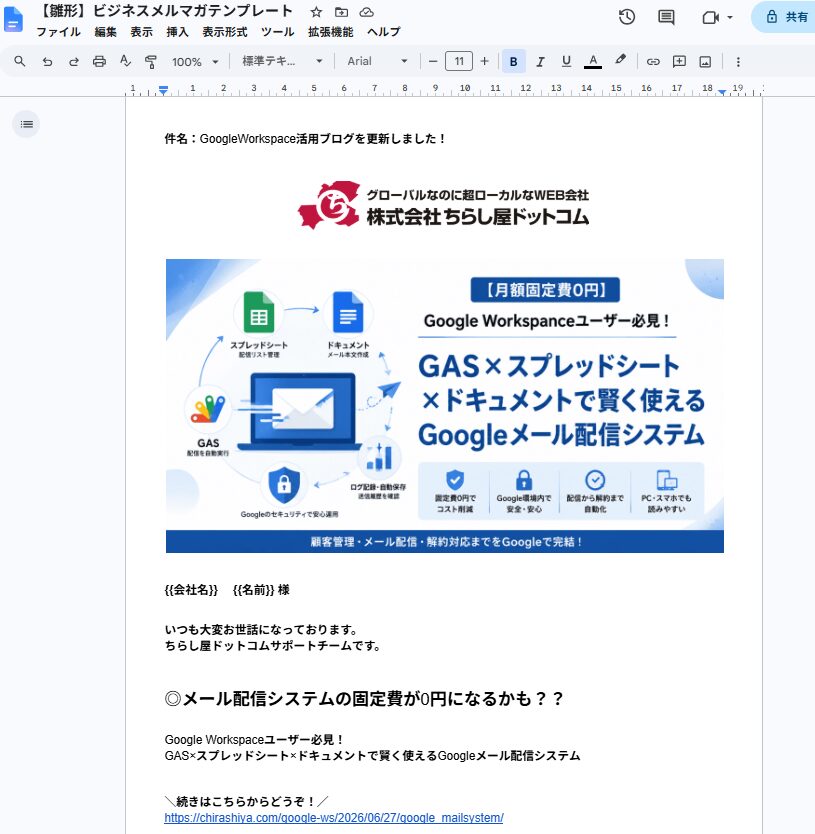This screenshot has height=834, width=815.
Task: Click the {{会社名}} placeholder text
Action: 191,590
